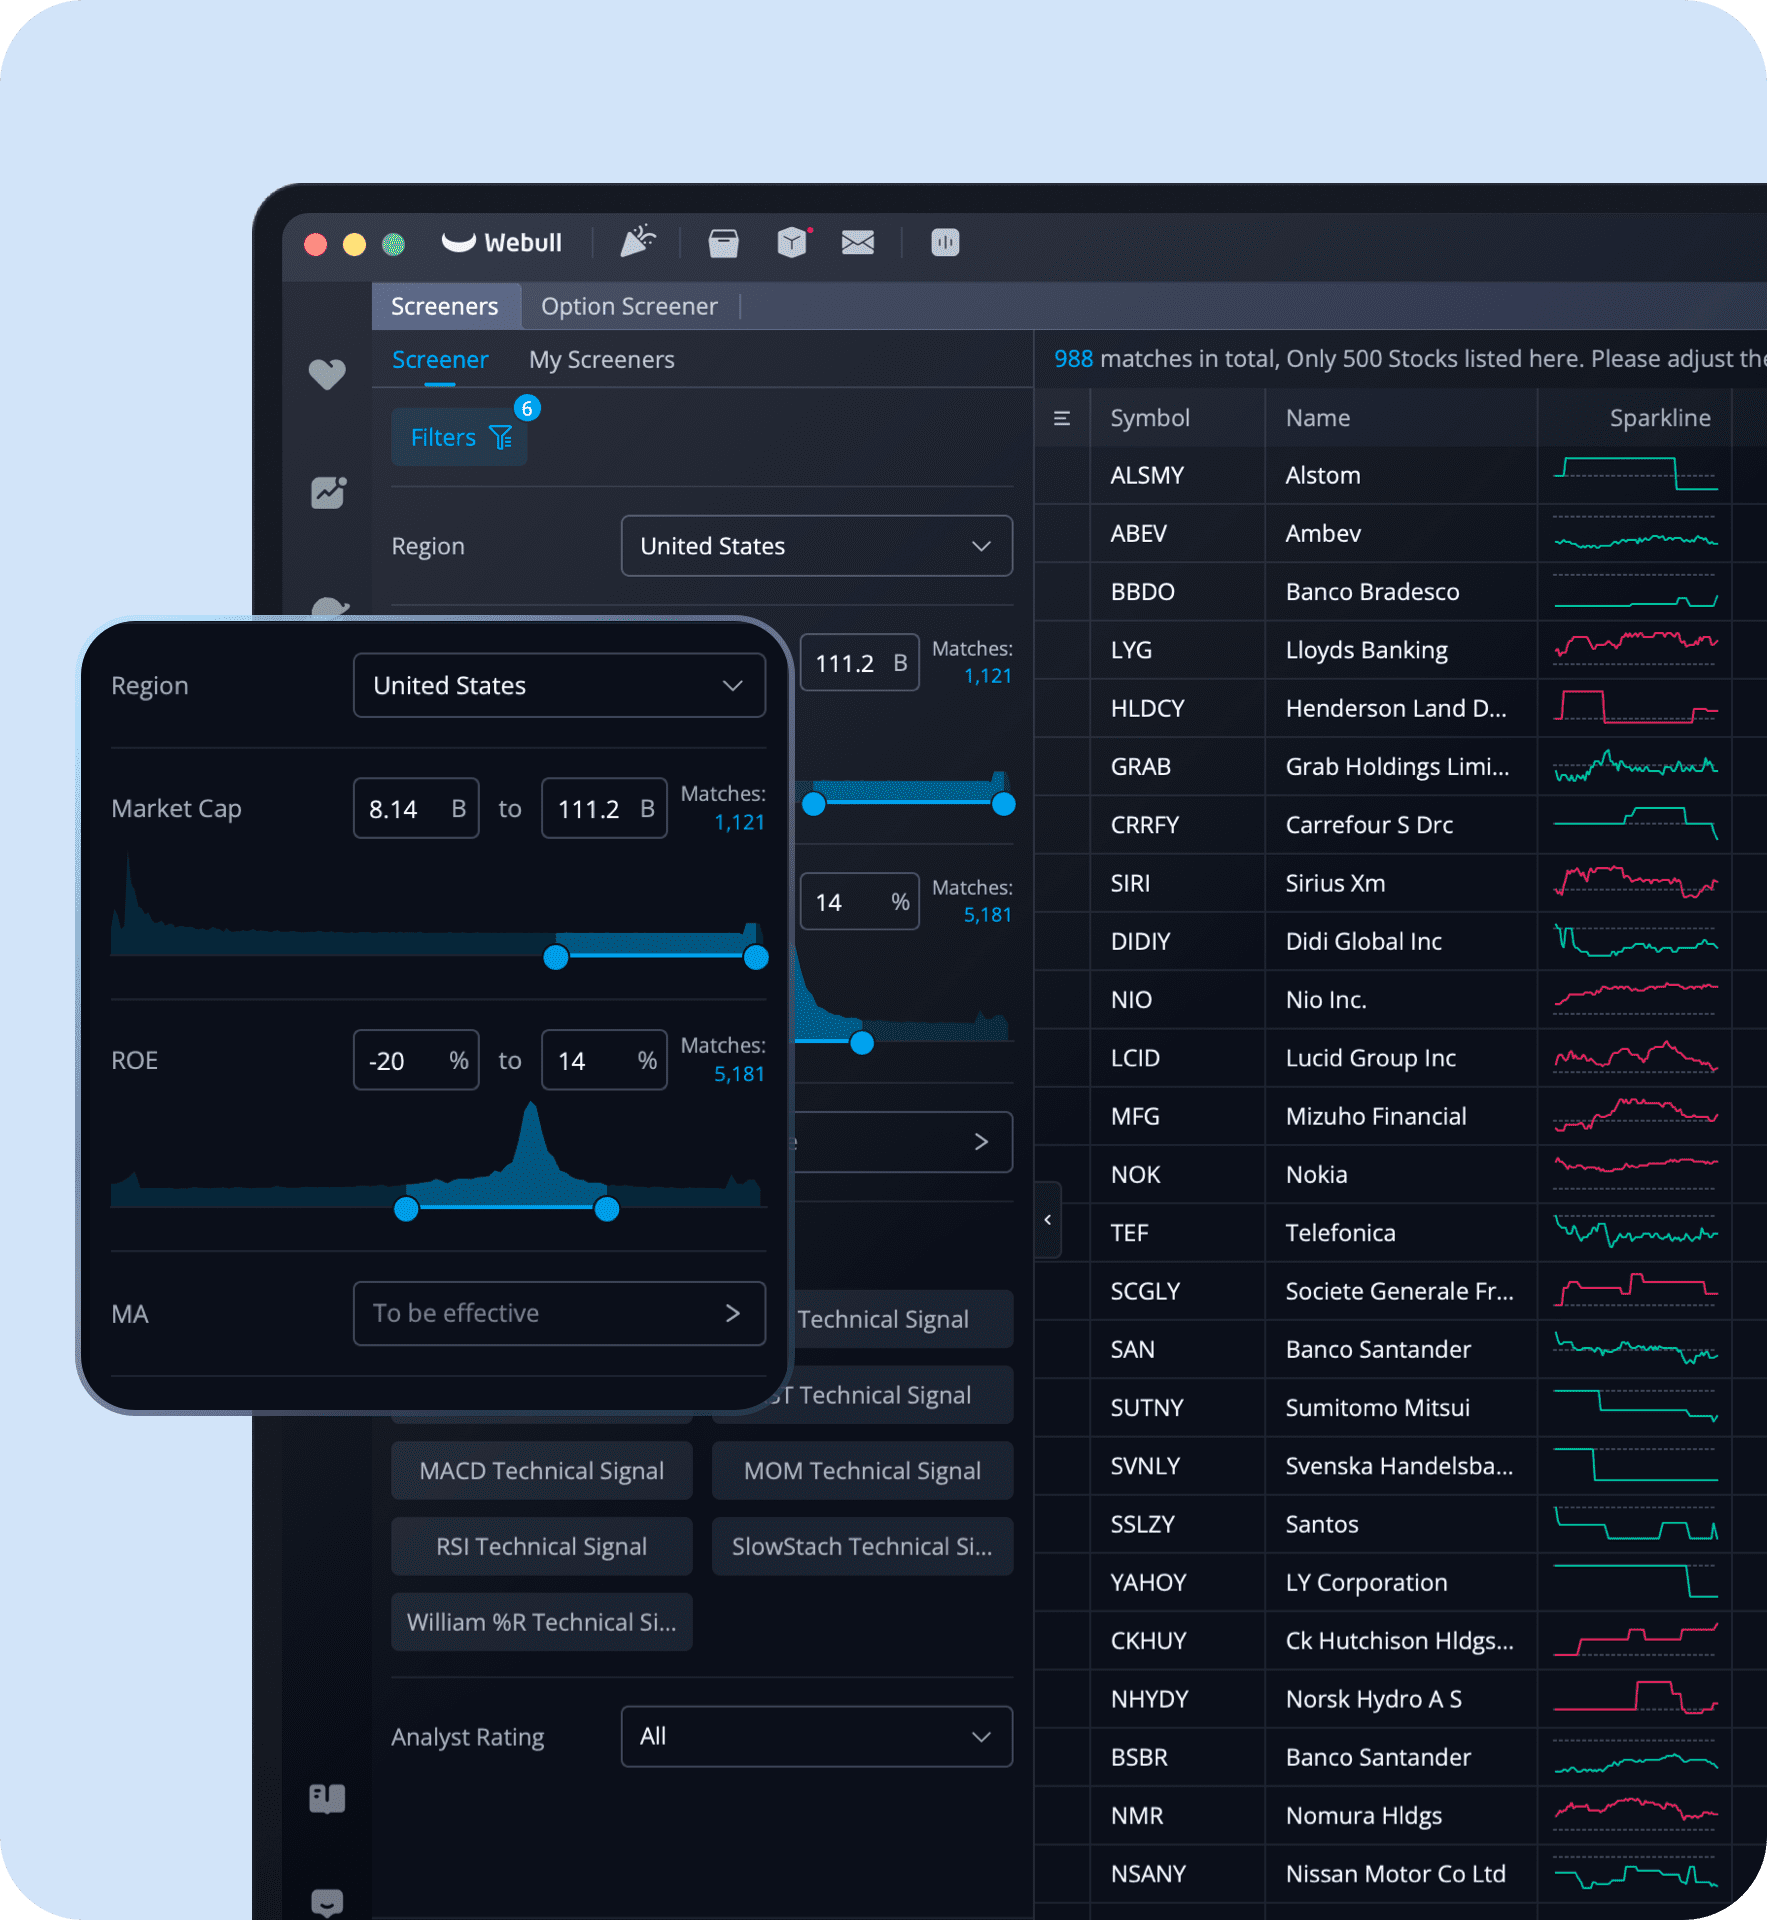Open the Analyst Rating dropdown
The width and height of the screenshot is (1767, 1920).
[x=816, y=1736]
